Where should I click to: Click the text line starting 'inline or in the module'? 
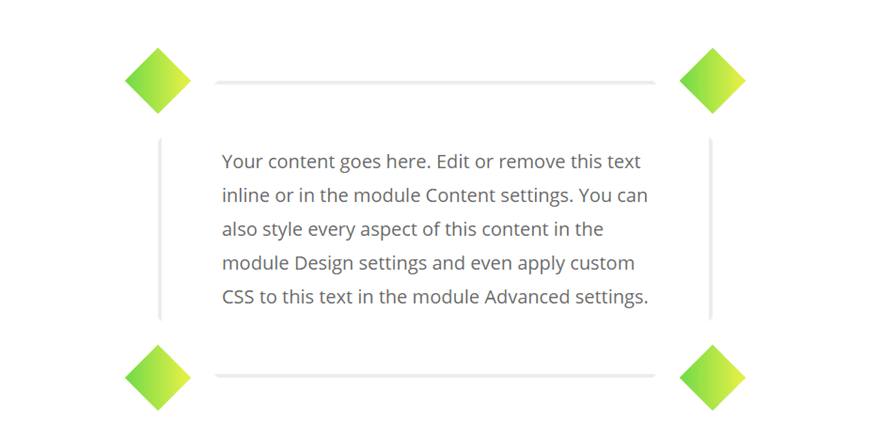click(434, 196)
